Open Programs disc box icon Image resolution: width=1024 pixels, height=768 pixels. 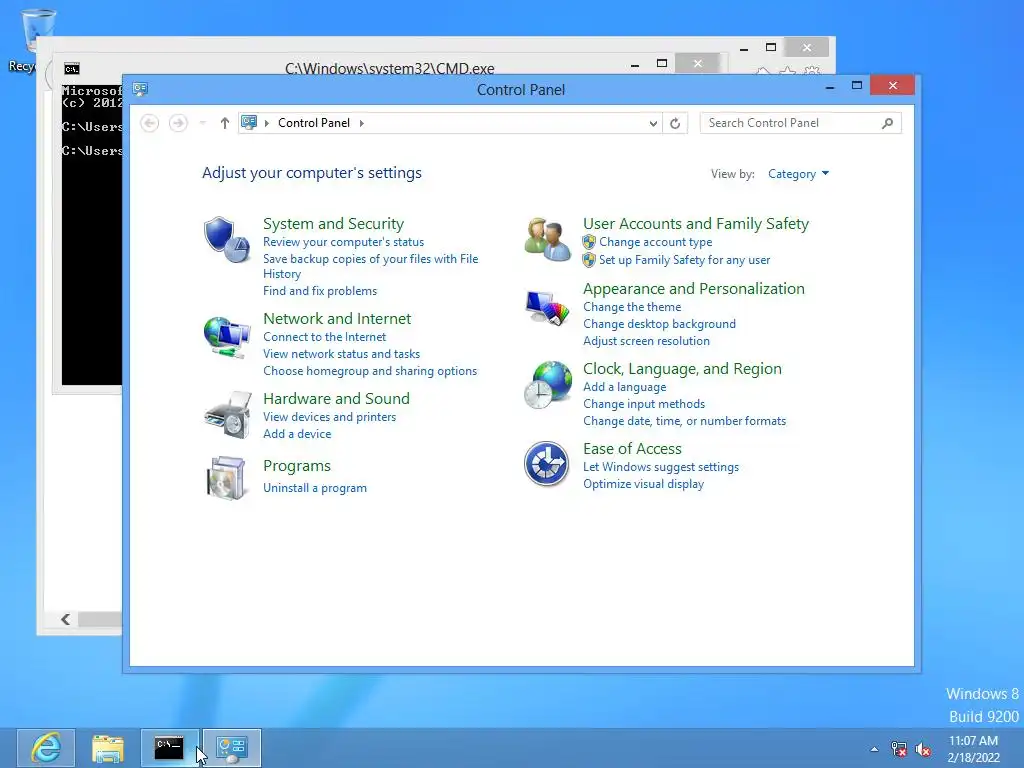click(x=226, y=478)
